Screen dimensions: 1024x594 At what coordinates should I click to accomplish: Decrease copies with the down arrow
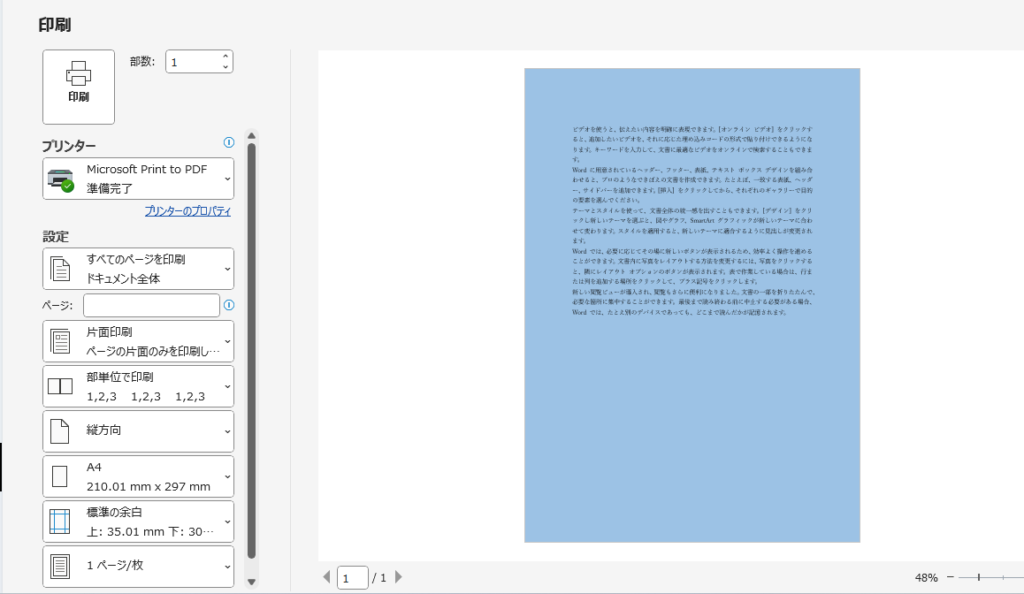click(225, 67)
